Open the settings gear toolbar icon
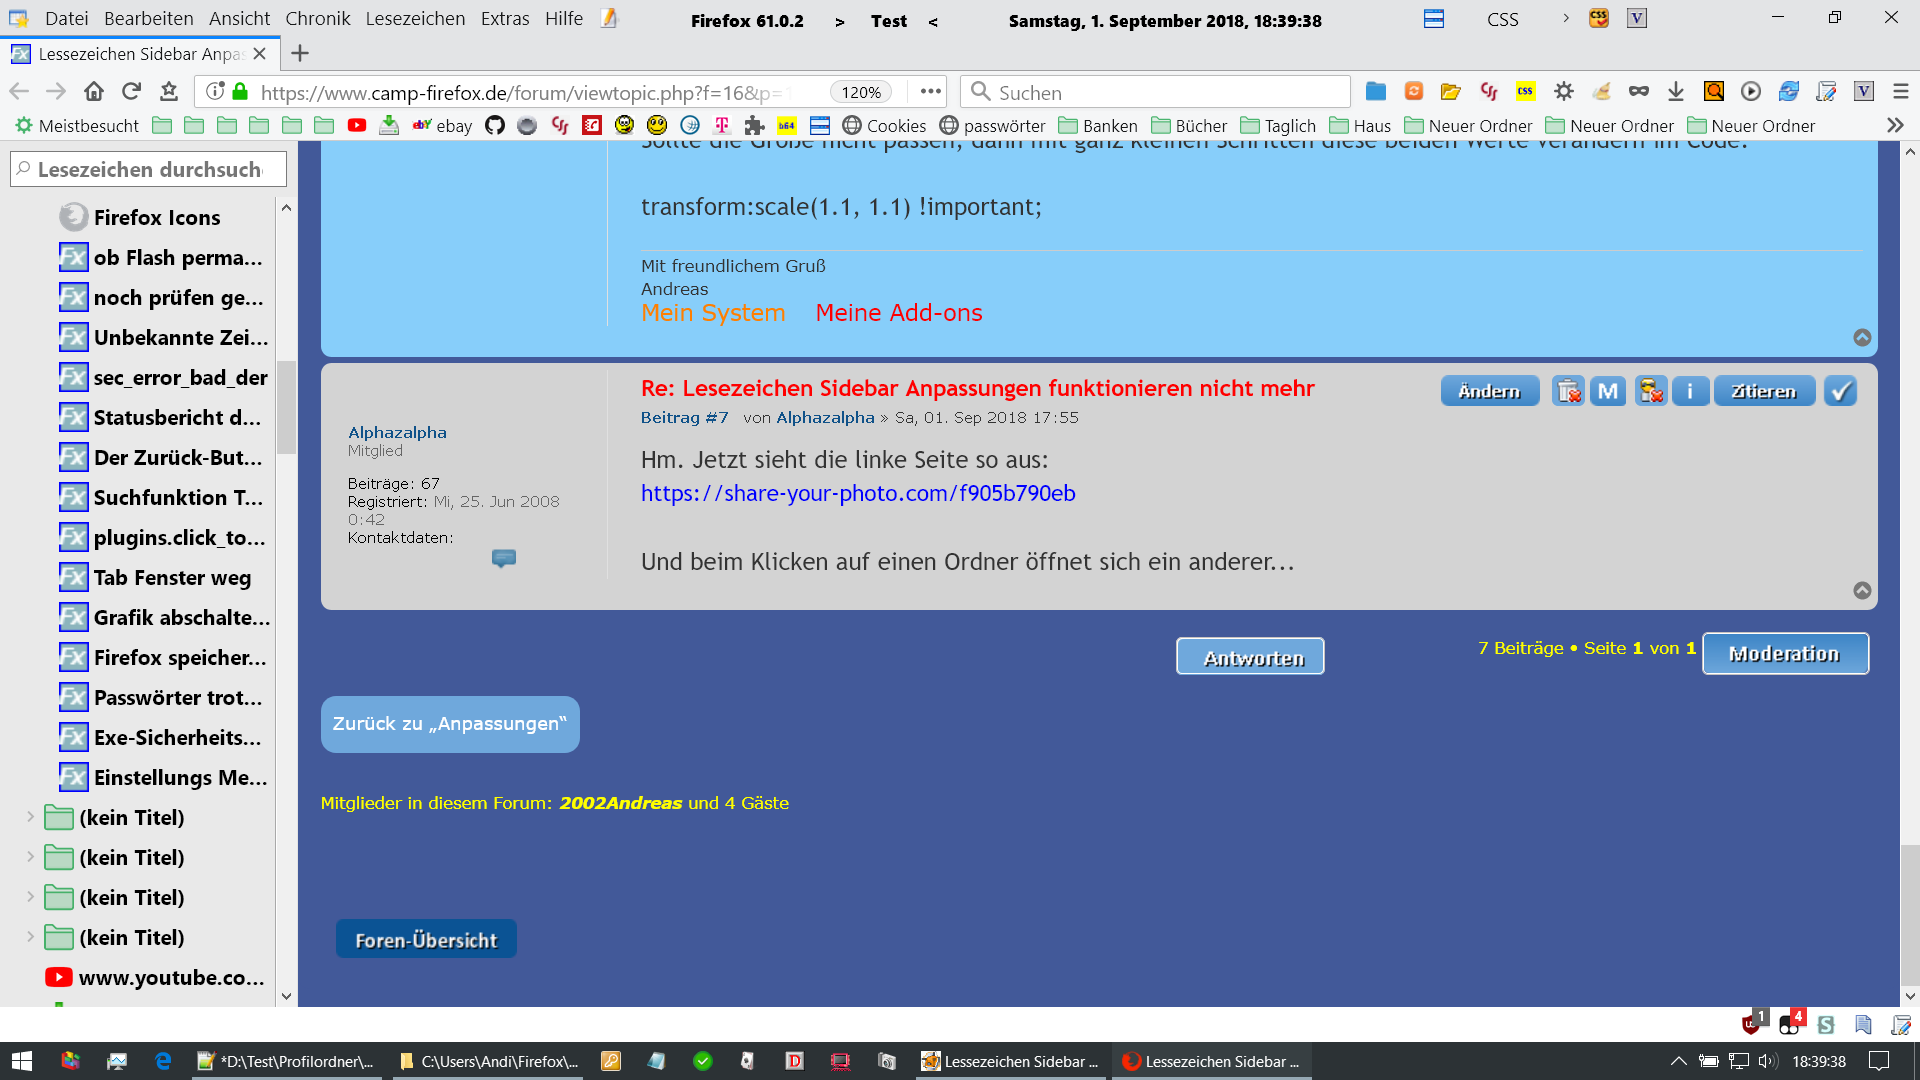The image size is (1920, 1080). tap(1564, 92)
